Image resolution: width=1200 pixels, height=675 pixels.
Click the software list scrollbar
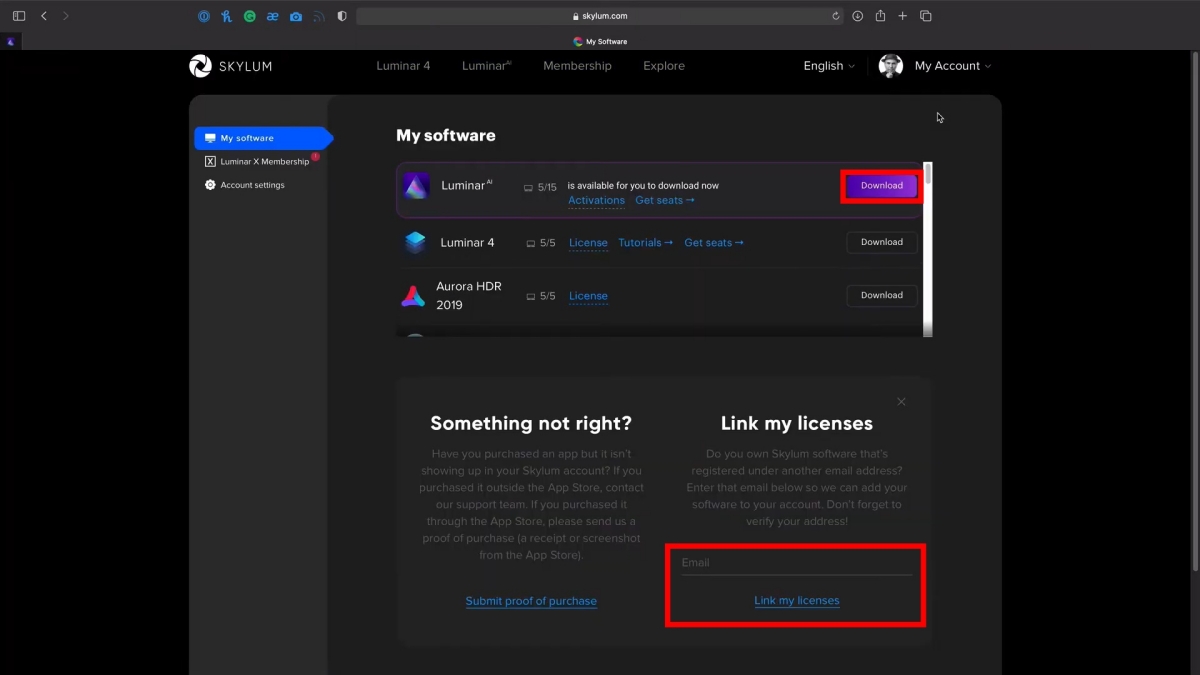pos(928,250)
